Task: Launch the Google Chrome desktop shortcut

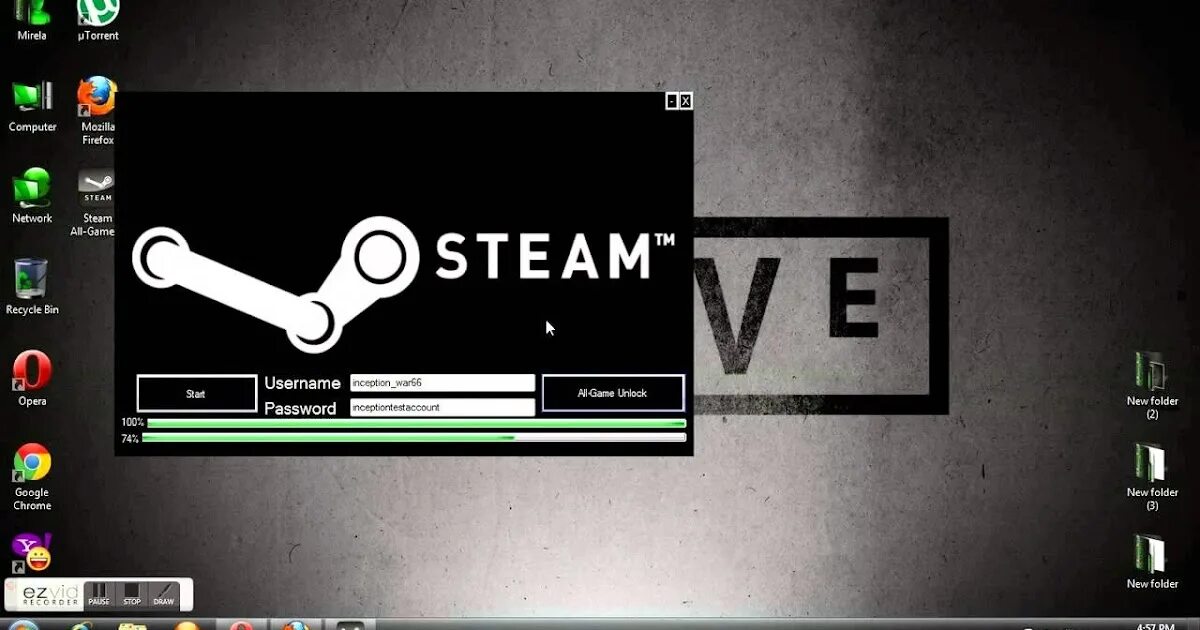Action: (x=32, y=476)
